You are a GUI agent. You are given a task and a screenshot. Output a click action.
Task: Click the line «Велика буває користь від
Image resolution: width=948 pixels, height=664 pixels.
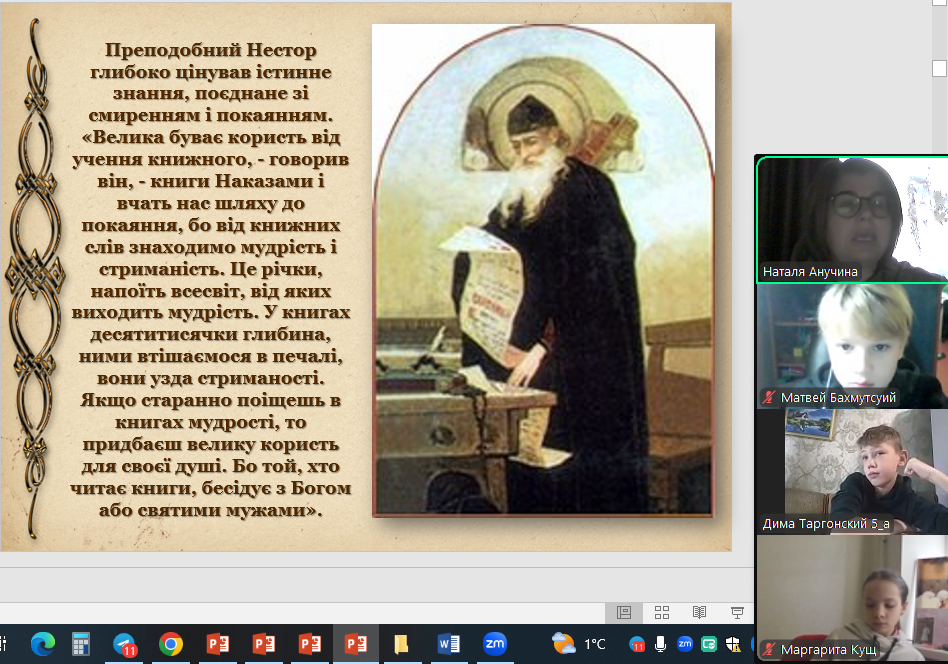[x=211, y=137]
